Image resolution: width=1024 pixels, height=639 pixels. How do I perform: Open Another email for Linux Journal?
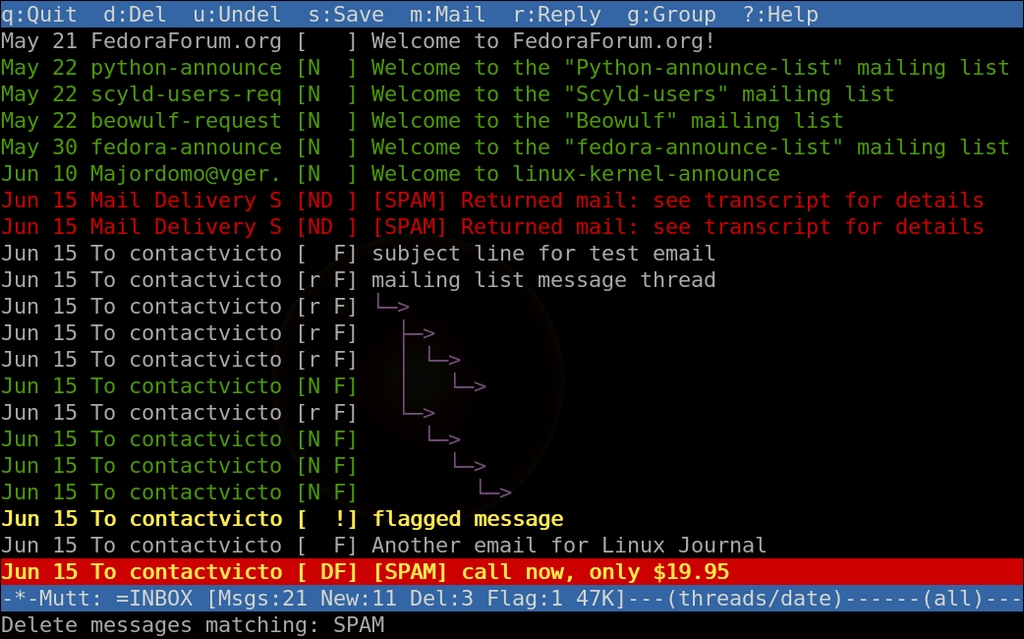tap(512, 546)
